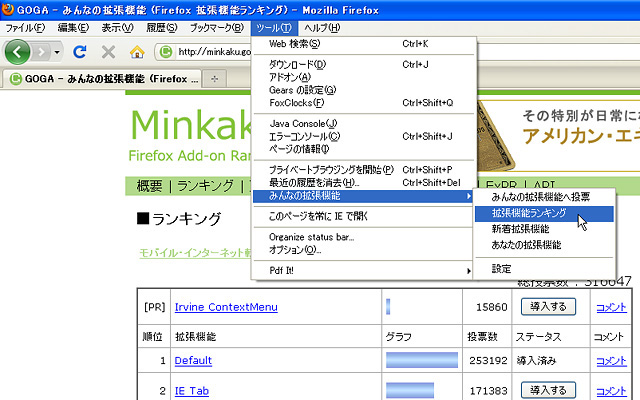This screenshot has height=400, width=640.
Task: Click the Forward navigation arrow
Action: coord(41,52)
